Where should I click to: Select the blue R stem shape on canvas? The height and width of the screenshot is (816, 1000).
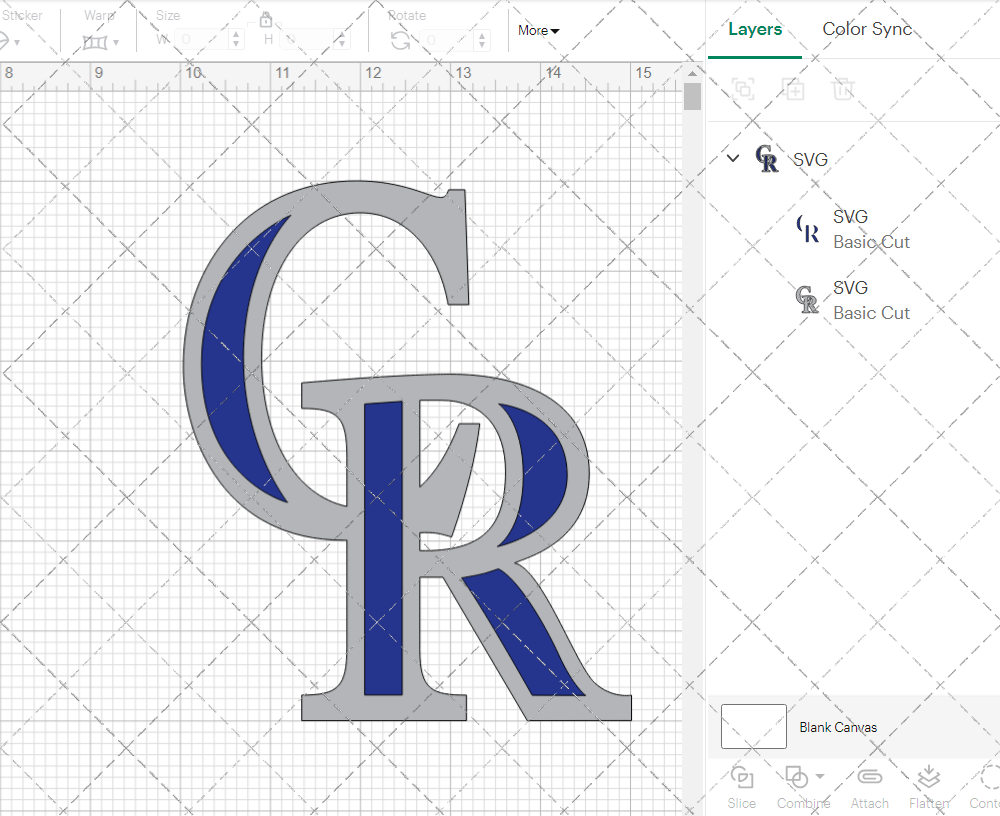click(383, 549)
